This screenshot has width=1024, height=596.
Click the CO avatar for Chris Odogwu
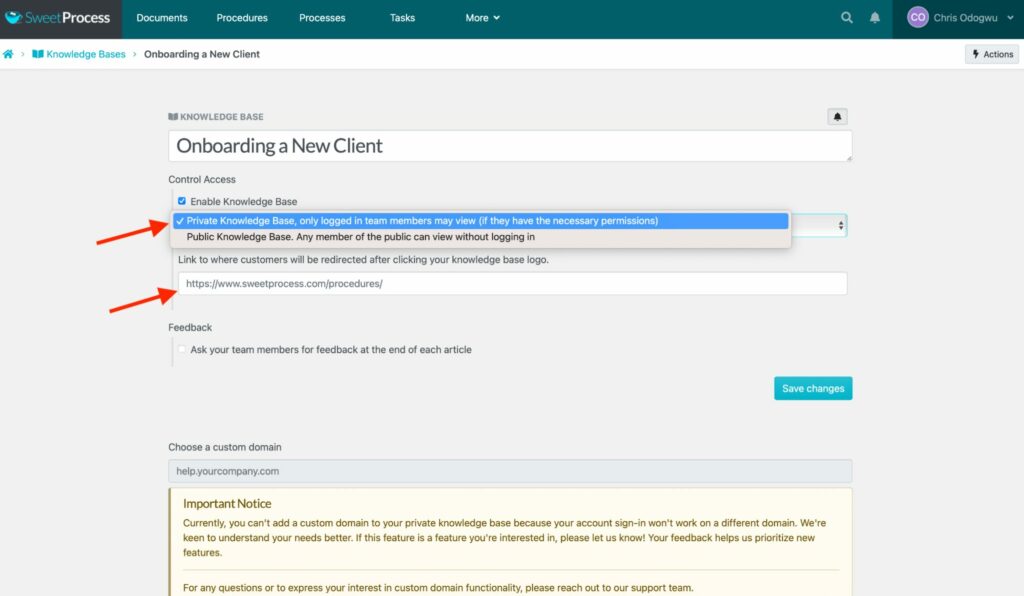coord(917,17)
